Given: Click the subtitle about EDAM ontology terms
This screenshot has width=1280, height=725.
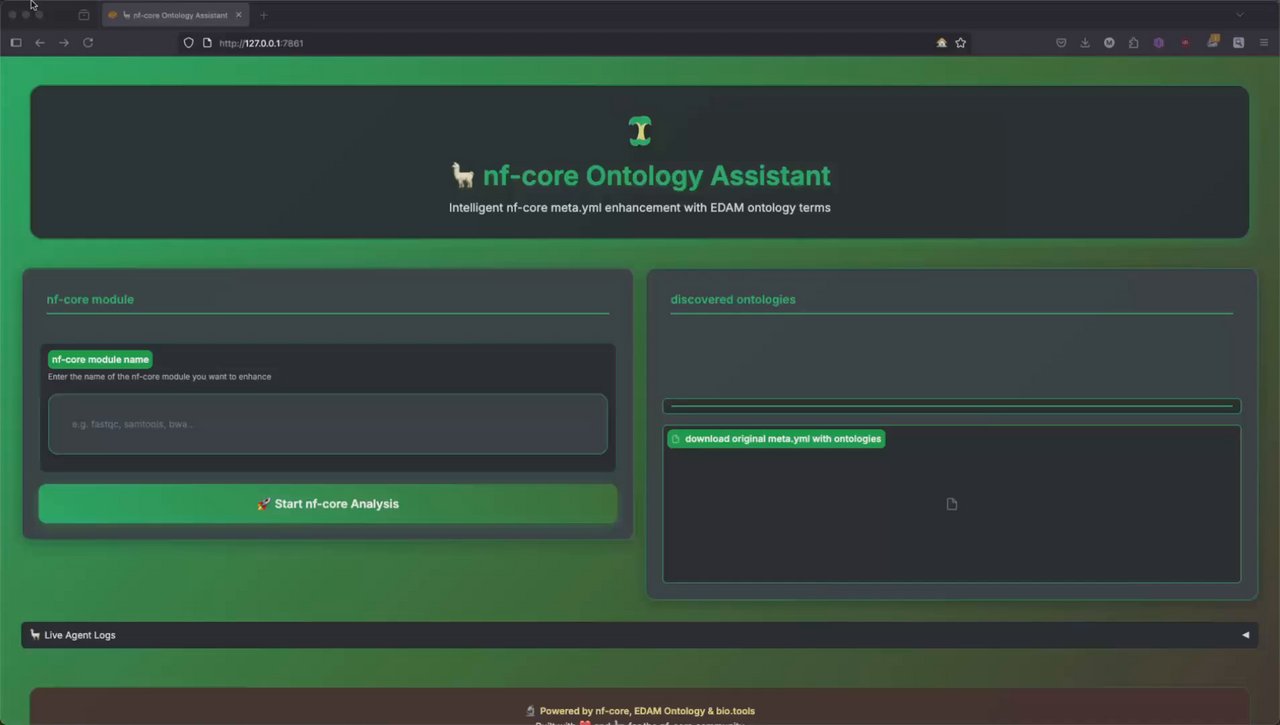Looking at the screenshot, I should (640, 208).
